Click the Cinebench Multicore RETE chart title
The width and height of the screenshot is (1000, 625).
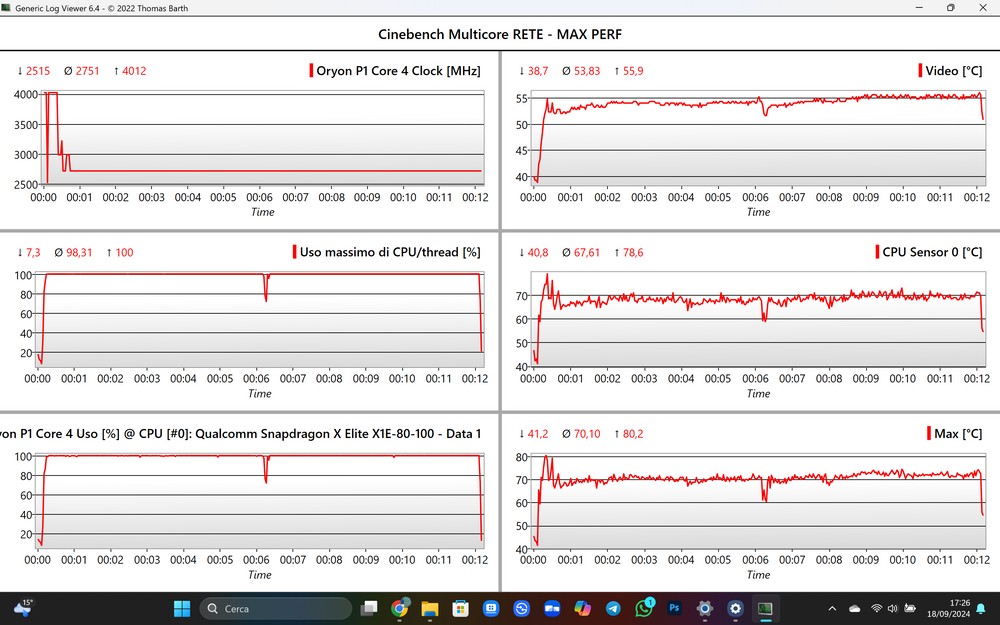coord(500,34)
